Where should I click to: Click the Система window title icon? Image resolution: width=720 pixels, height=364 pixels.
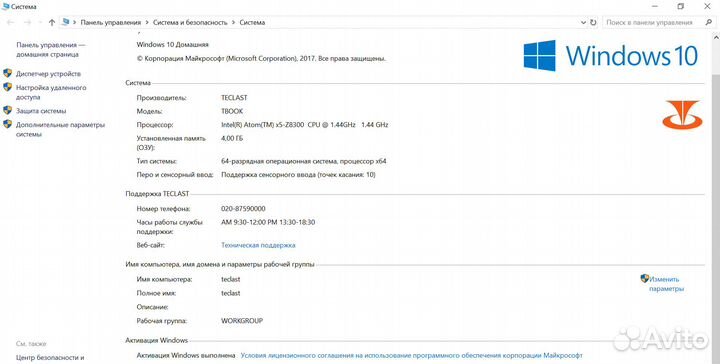[x=6, y=6]
